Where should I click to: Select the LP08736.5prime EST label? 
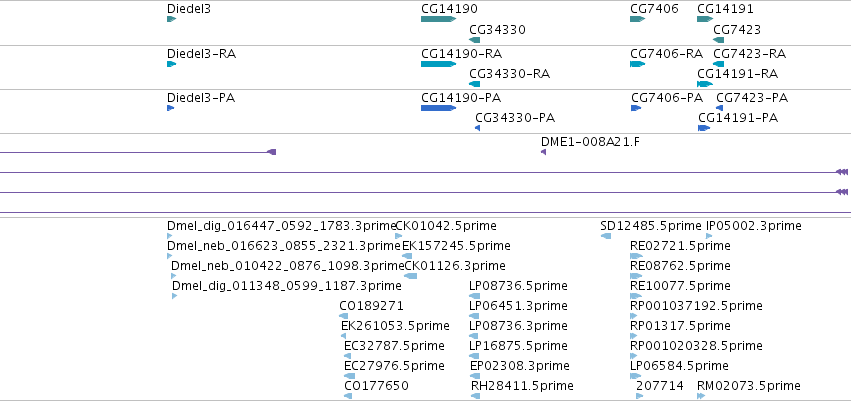(x=518, y=285)
